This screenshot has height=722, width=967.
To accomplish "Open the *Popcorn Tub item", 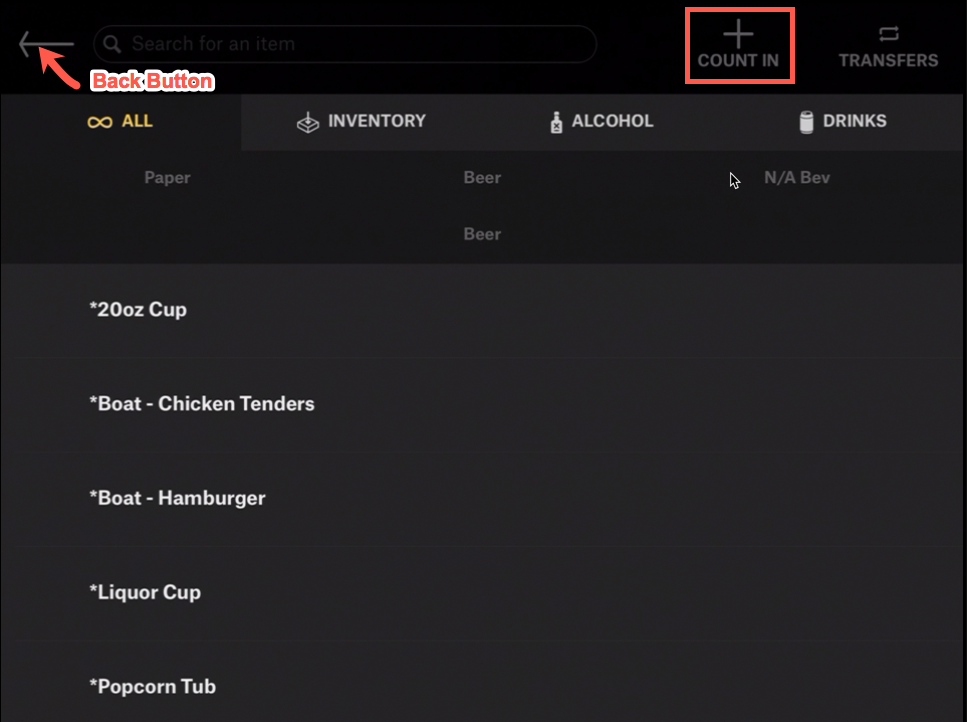I will click(152, 687).
